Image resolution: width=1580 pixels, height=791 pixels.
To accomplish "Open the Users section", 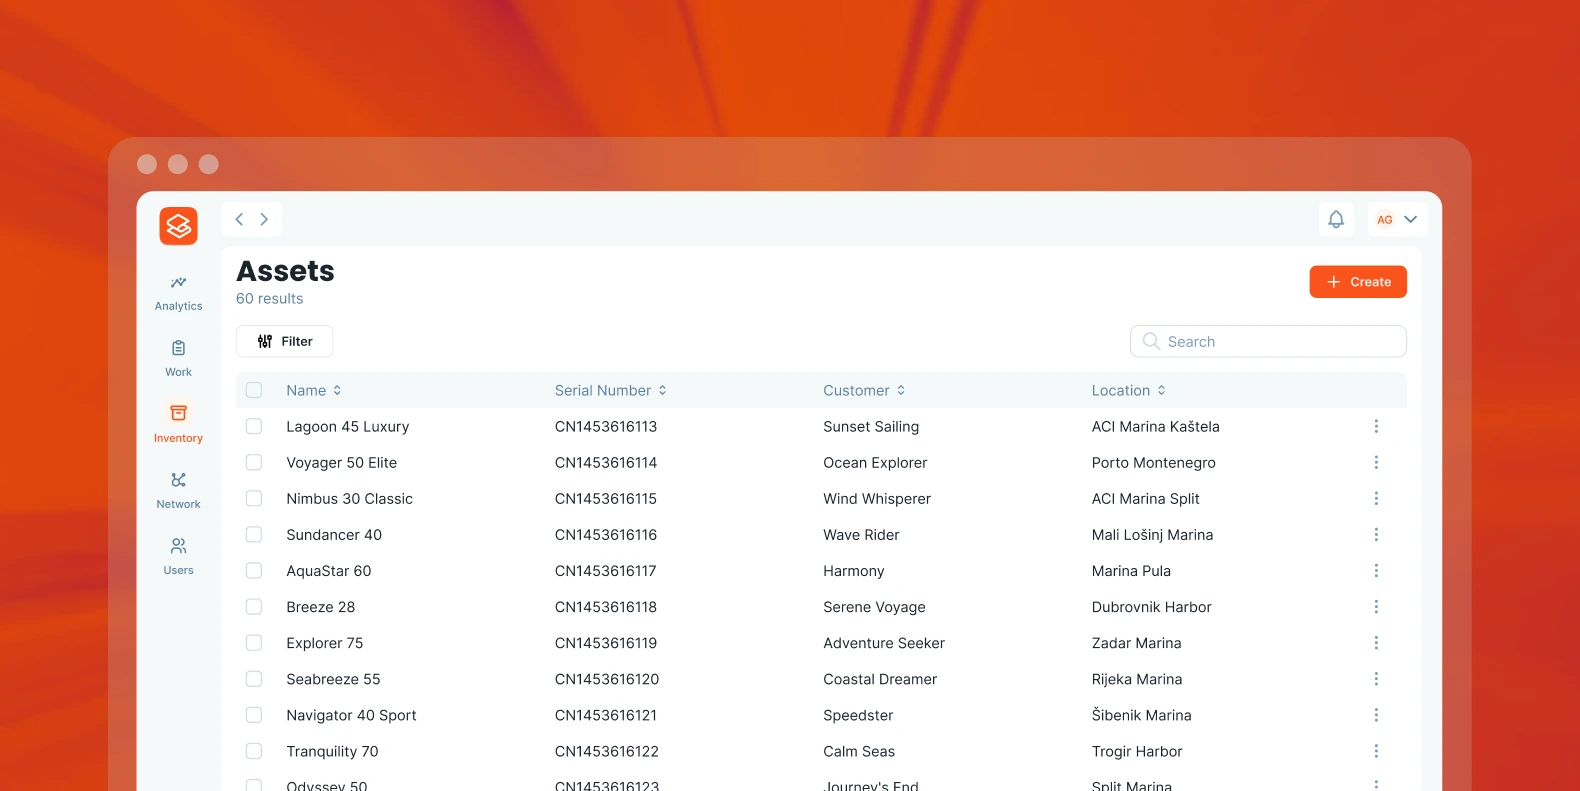I will (x=178, y=557).
